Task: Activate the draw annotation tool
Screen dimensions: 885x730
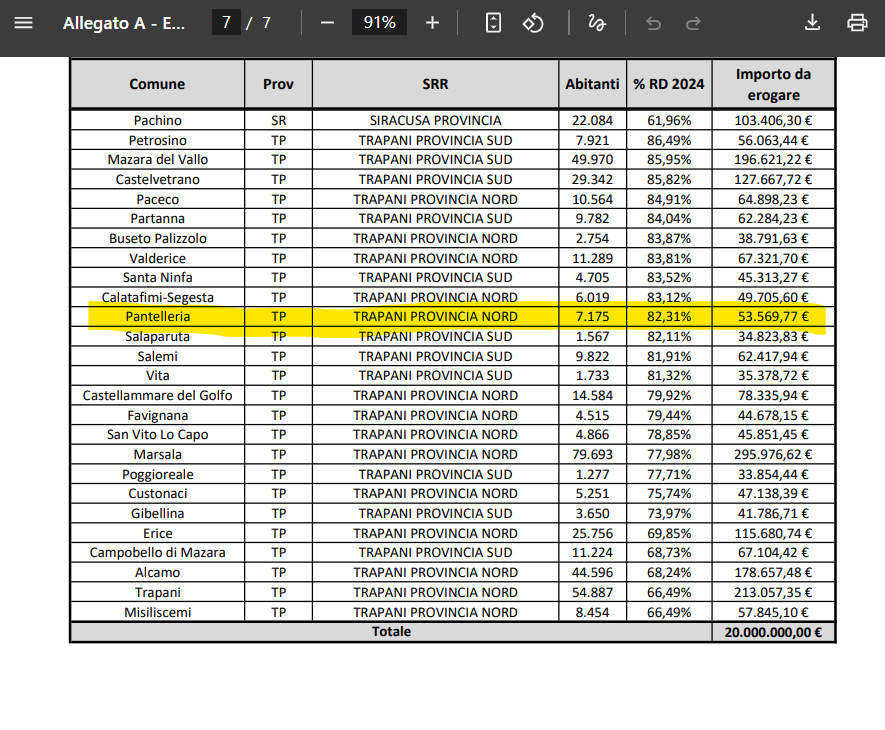Action: pos(597,23)
